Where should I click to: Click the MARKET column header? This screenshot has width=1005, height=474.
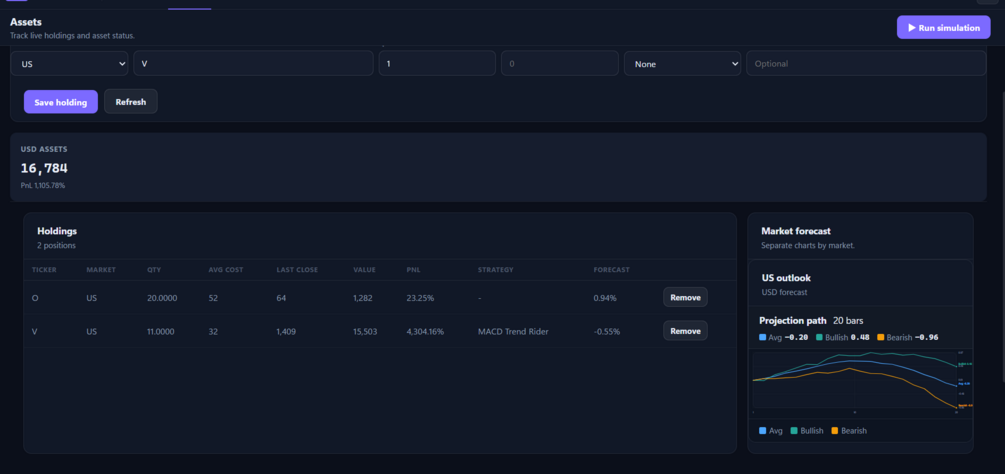(x=101, y=270)
